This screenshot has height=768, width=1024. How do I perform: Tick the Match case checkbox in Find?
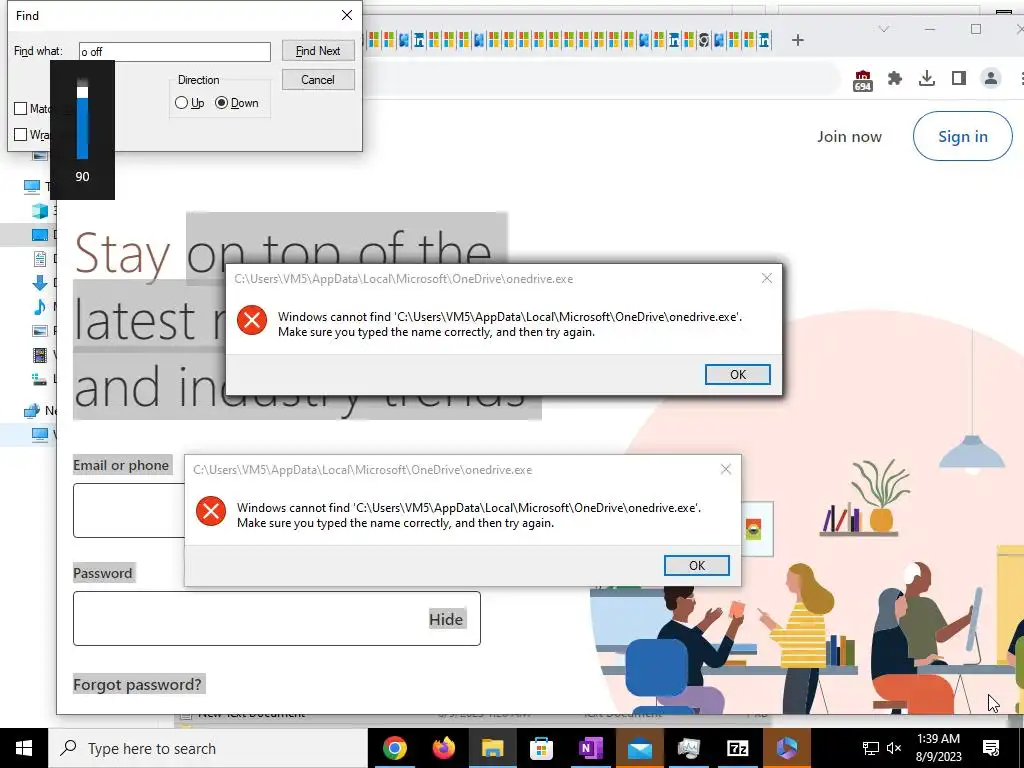[x=21, y=108]
